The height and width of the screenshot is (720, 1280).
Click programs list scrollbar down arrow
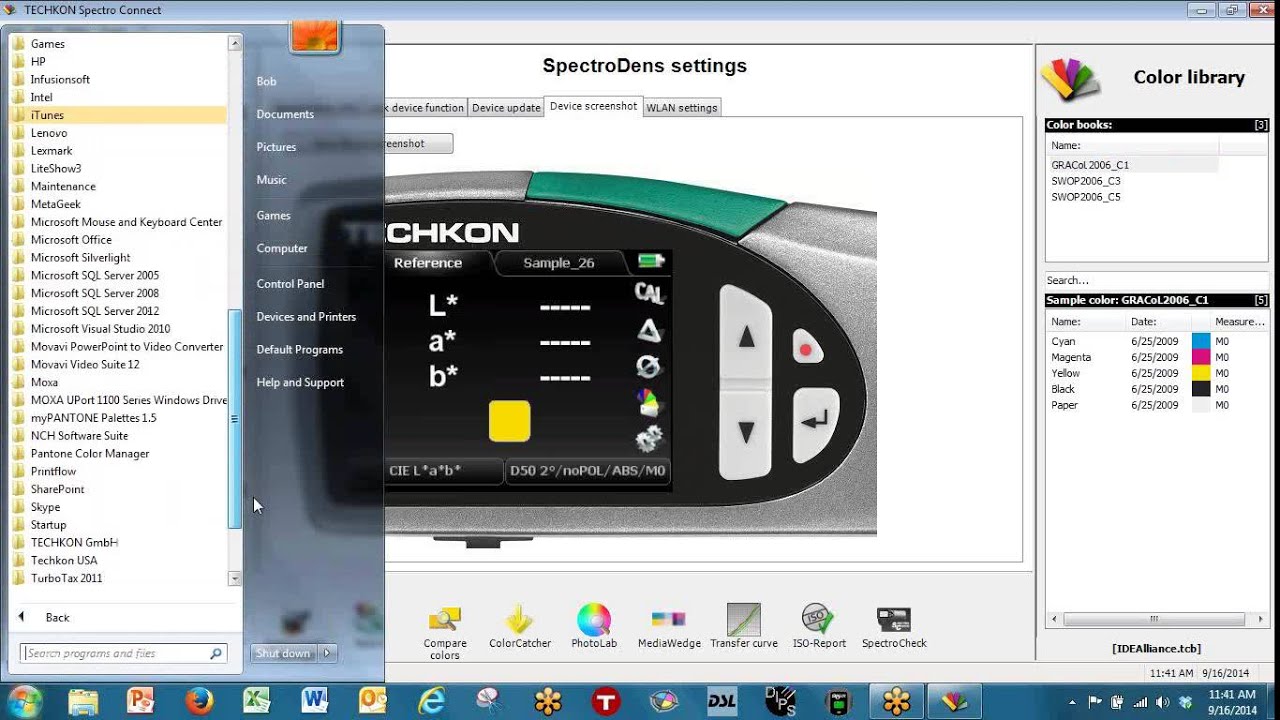point(235,578)
